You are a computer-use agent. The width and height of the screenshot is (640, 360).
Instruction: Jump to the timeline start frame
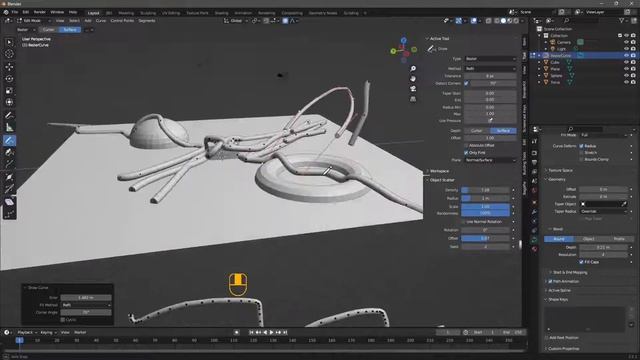251,333
